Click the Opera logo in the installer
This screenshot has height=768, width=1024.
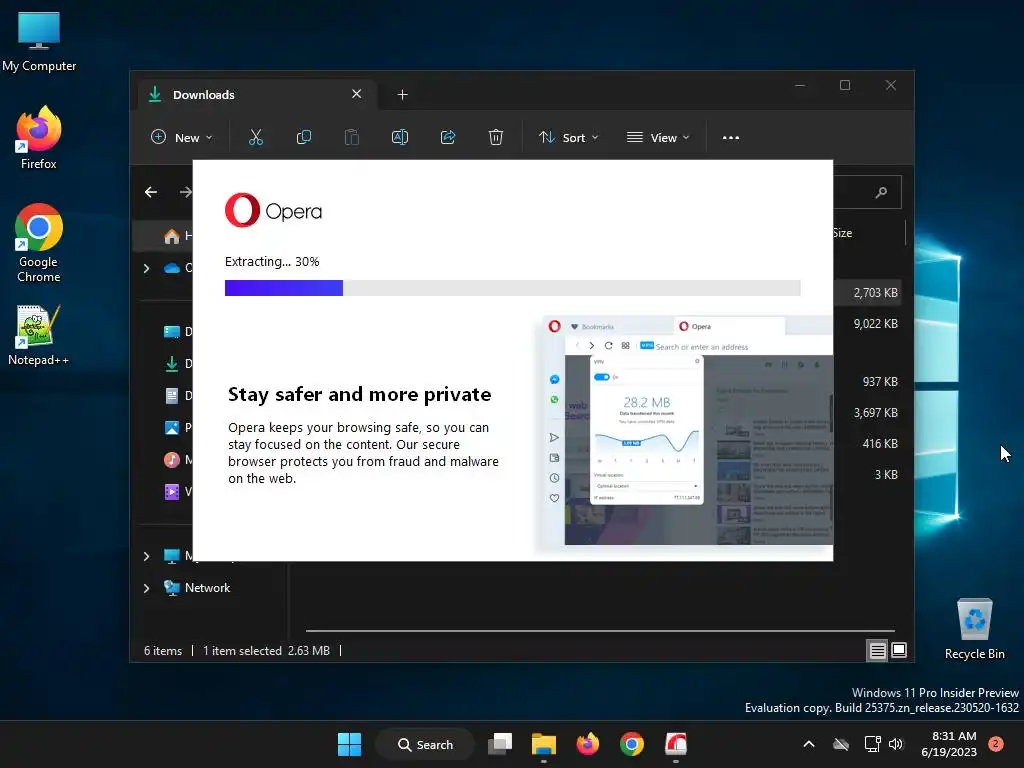coord(273,210)
